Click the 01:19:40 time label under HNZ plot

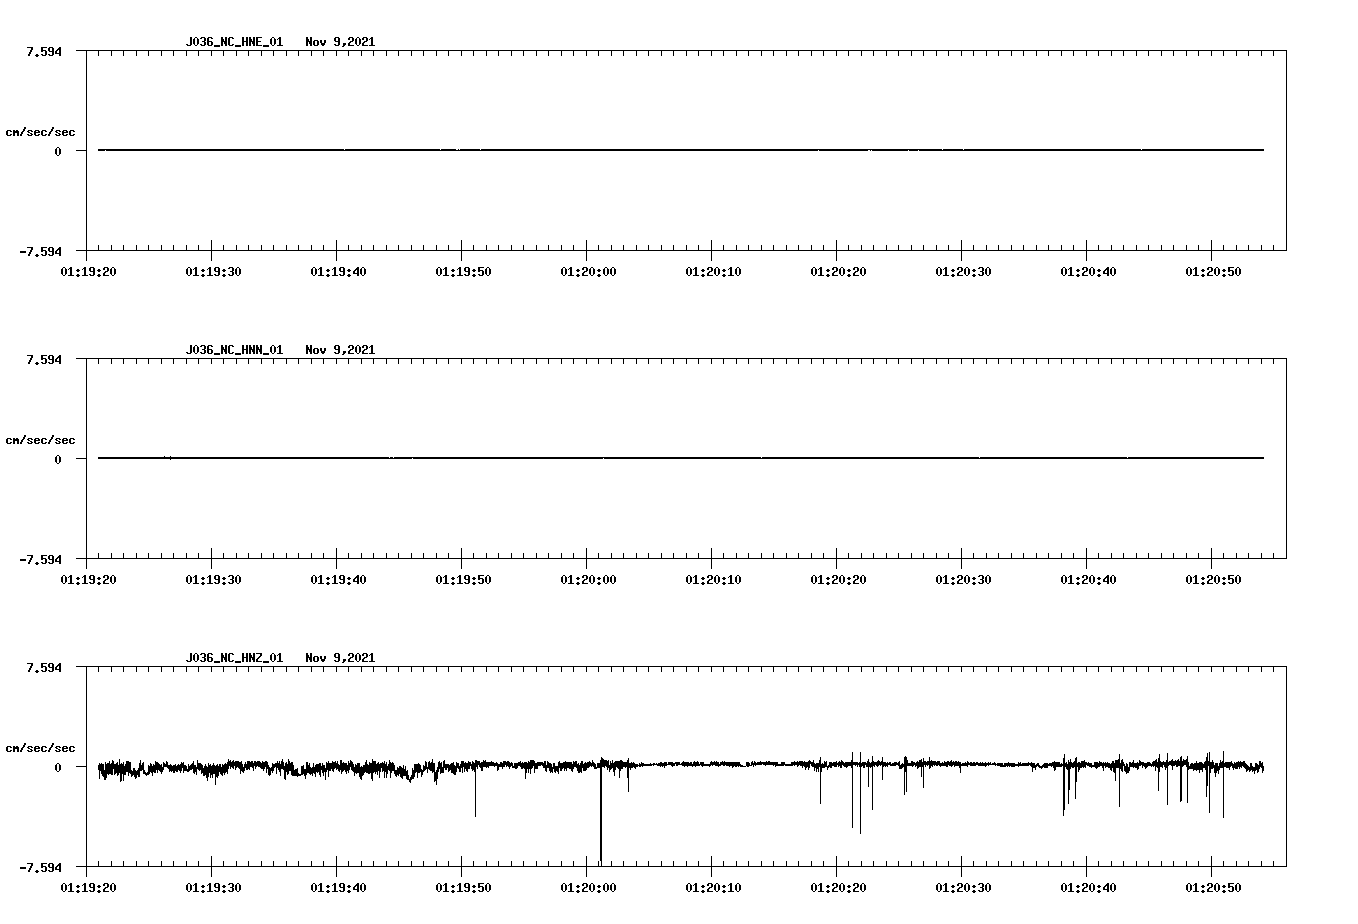[x=338, y=887]
